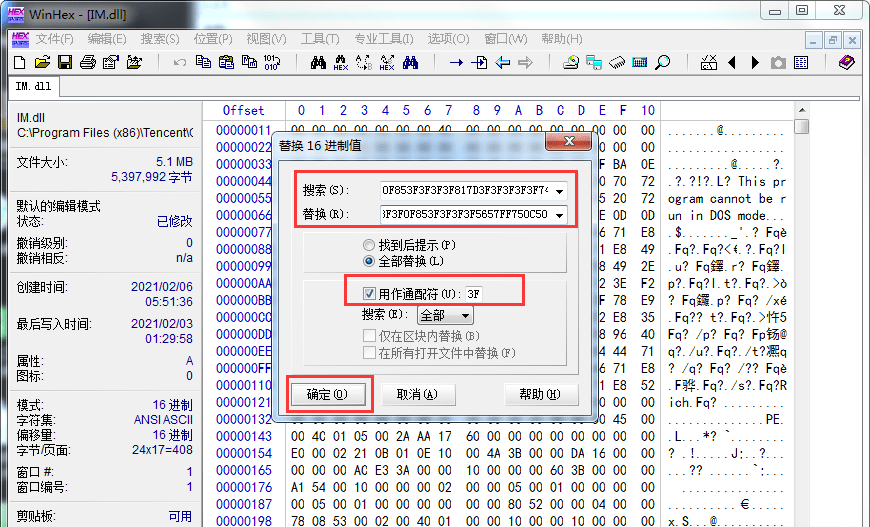Click the Calculator toolbar icon
Viewport: 870px width, 527px height.
639,62
